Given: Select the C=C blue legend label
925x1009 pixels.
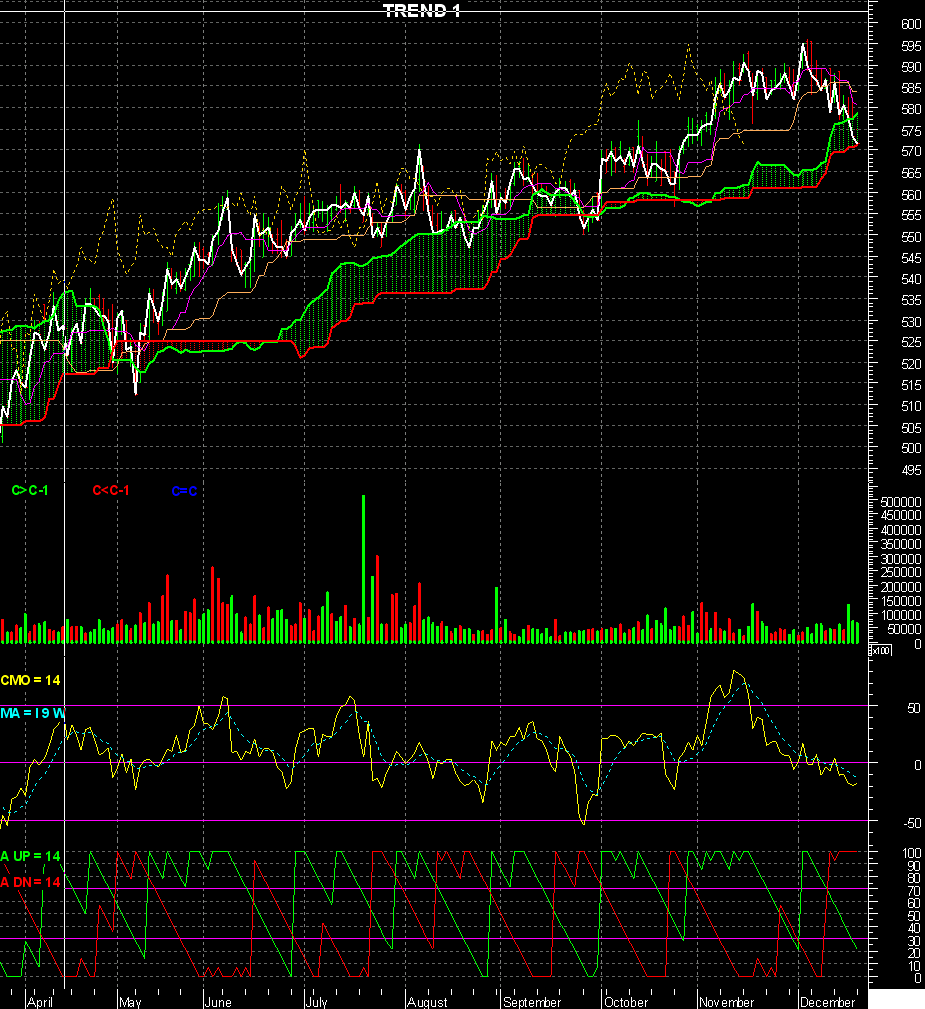Looking at the screenshot, I should [184, 491].
